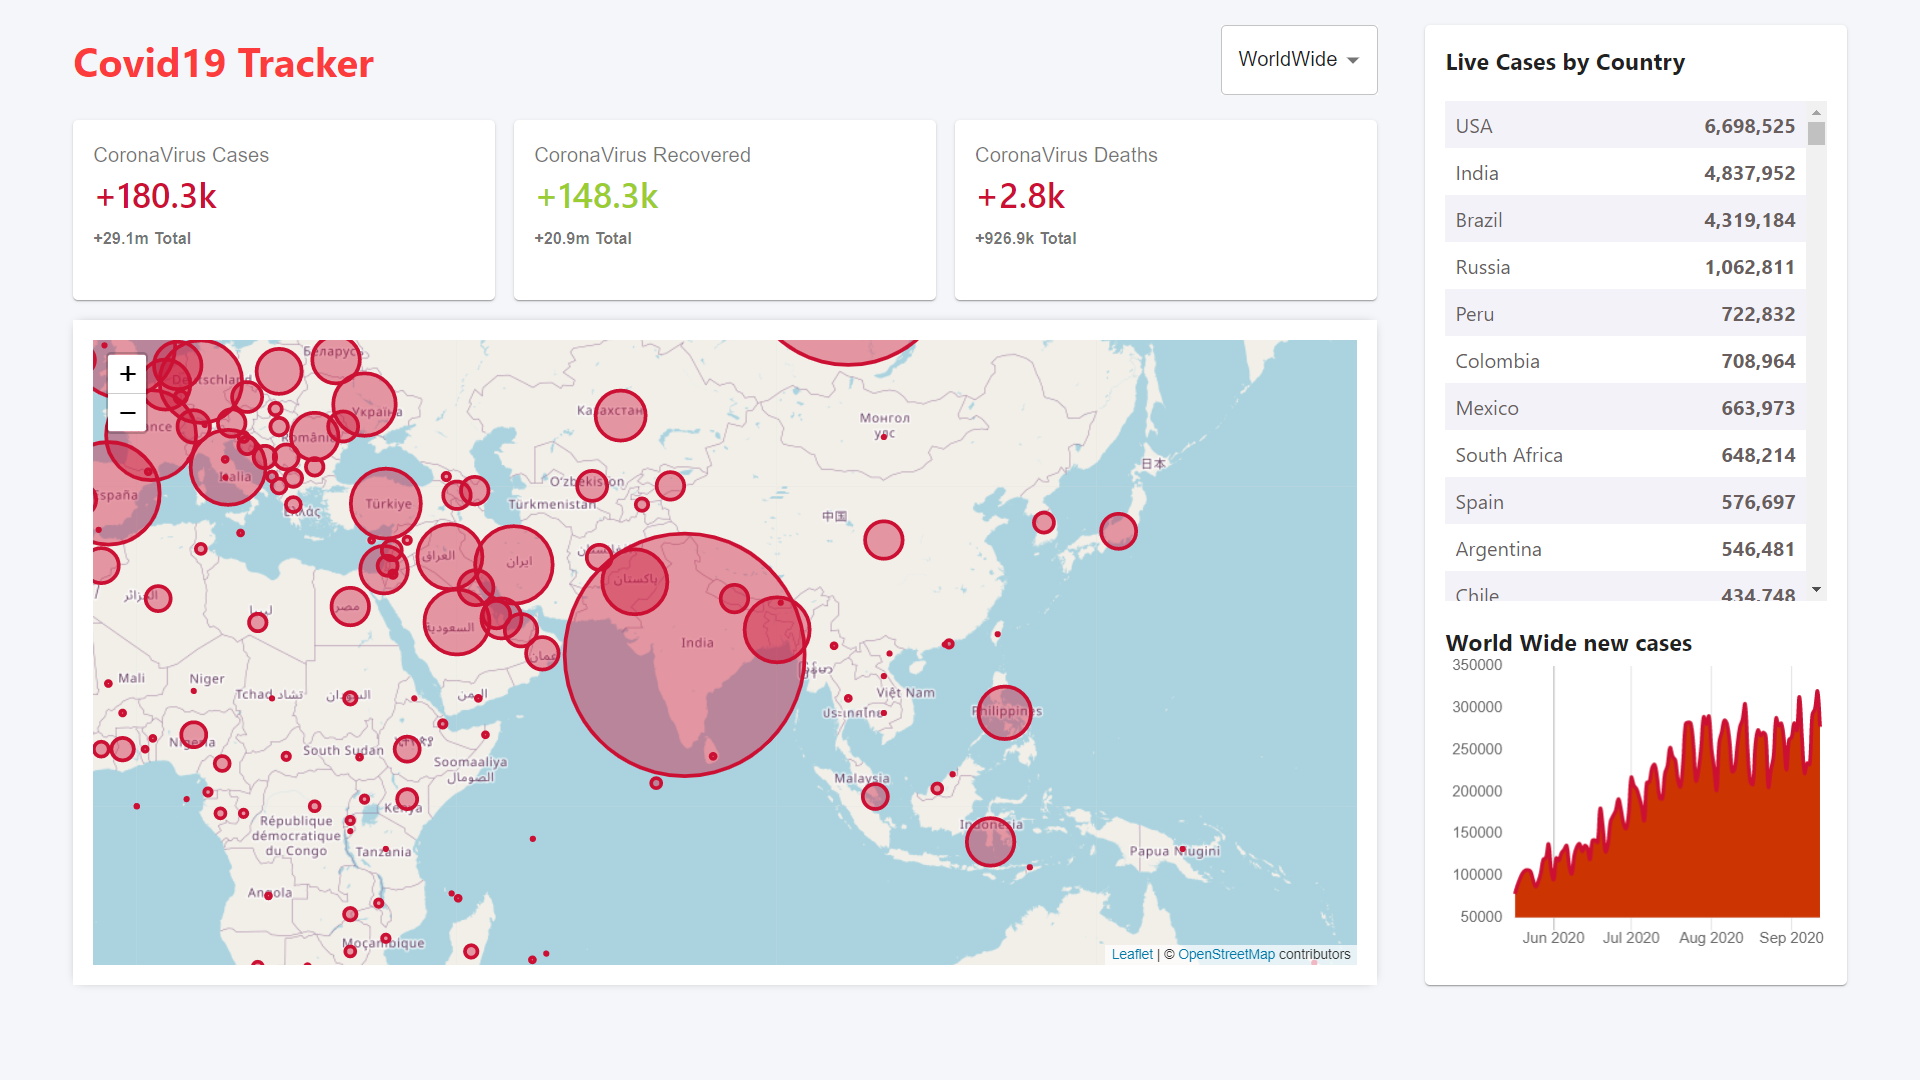Screen dimensions: 1920x1080
Task: Click the Covid19 Tracker title
Action: [223, 63]
